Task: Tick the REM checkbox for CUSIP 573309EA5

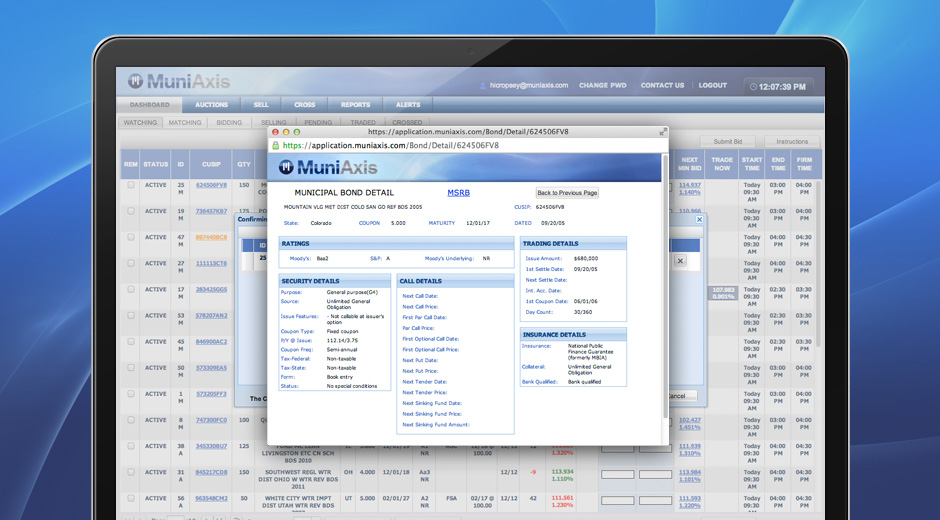Action: coord(131,368)
